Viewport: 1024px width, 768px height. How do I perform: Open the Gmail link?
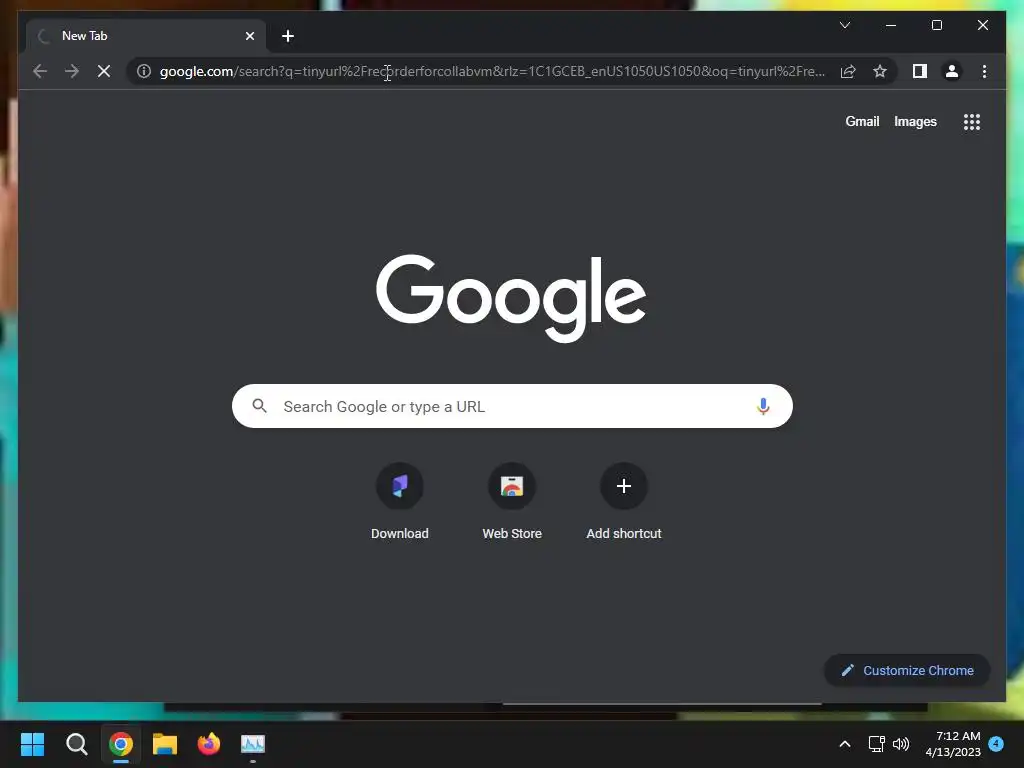coord(862,121)
